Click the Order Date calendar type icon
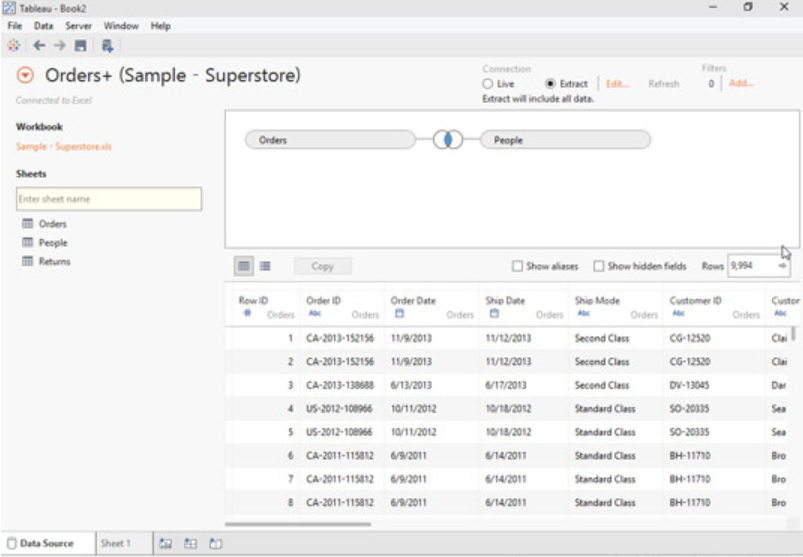The height and width of the screenshot is (557, 803). tap(399, 313)
